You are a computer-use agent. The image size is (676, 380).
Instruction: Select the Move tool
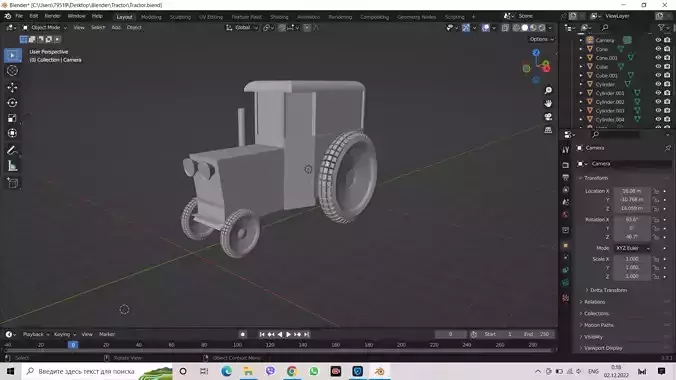[x=12, y=88]
